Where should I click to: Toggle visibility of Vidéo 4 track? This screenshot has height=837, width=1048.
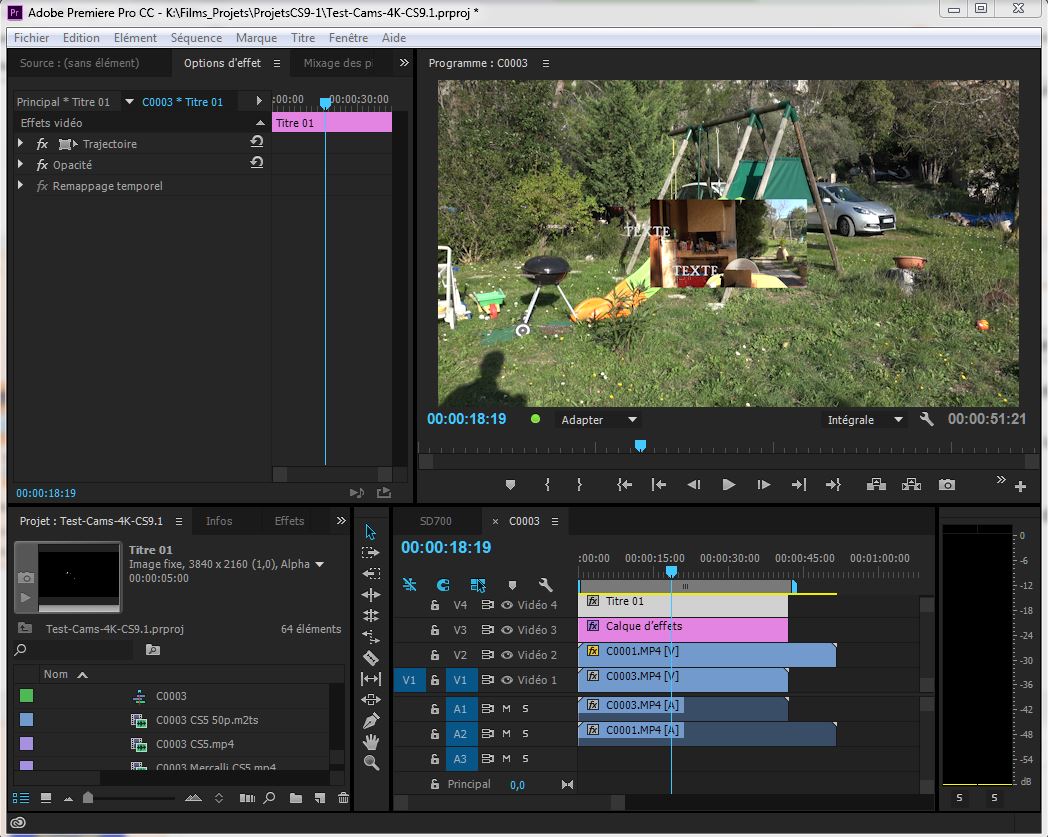507,605
